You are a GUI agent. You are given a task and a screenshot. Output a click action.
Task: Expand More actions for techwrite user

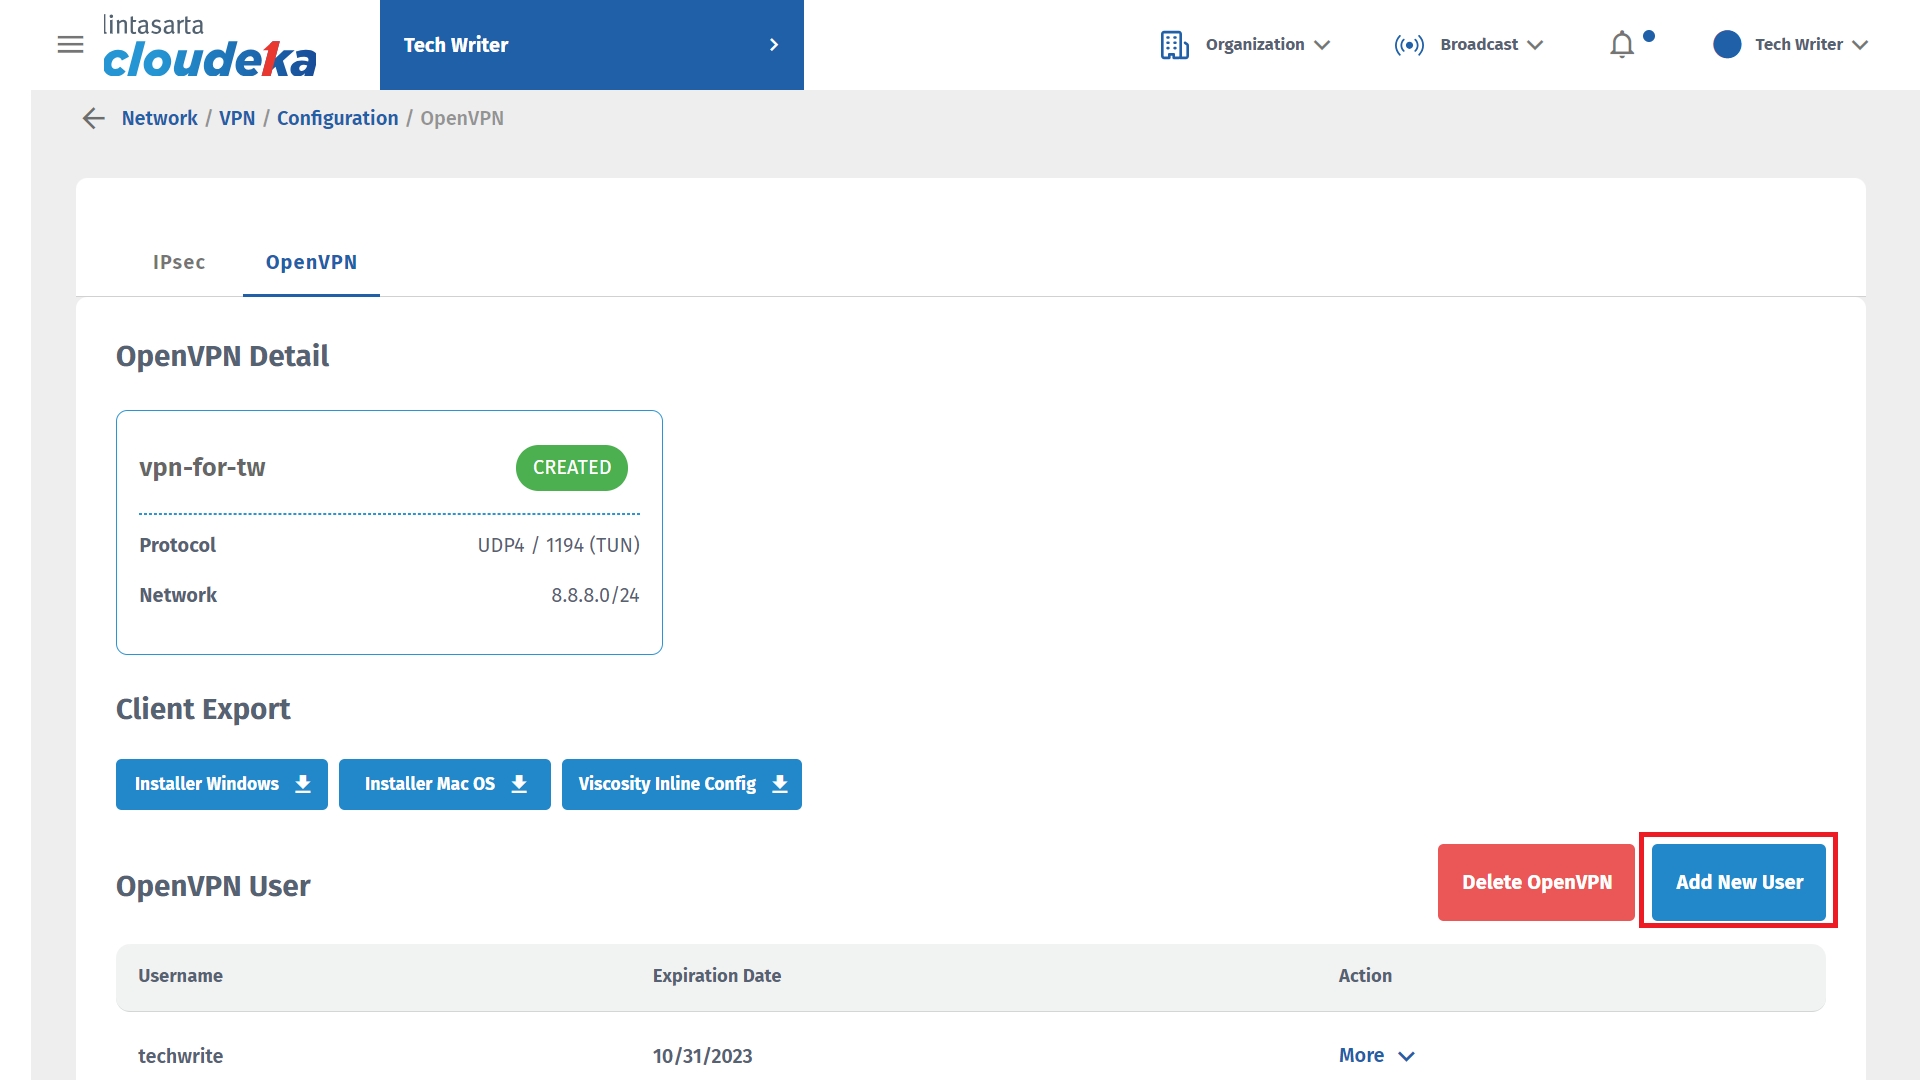1376,1056
